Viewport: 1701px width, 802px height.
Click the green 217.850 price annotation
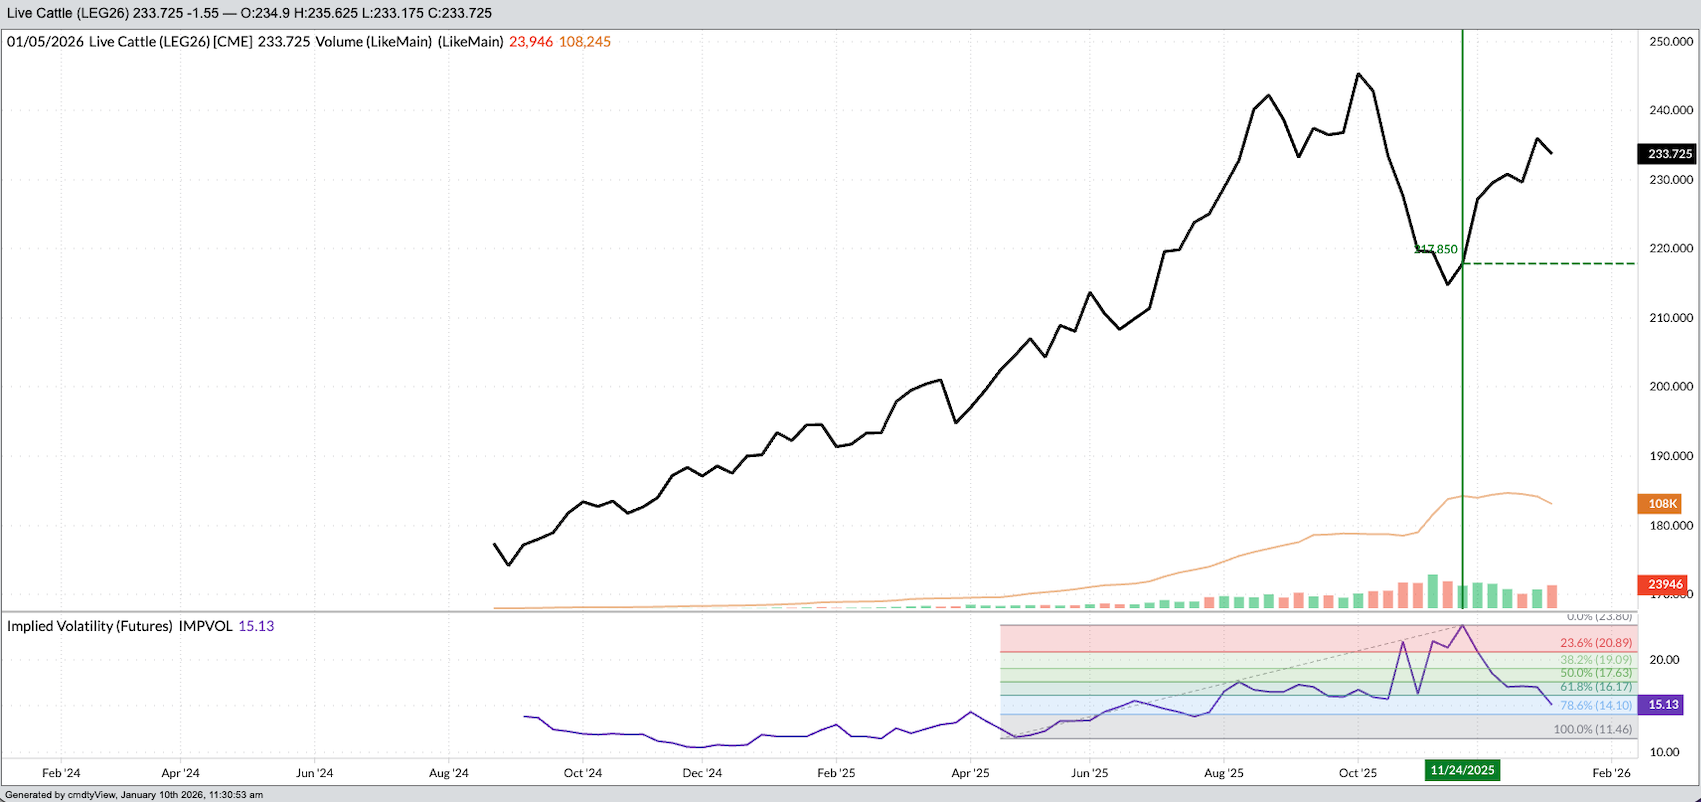(x=1436, y=249)
